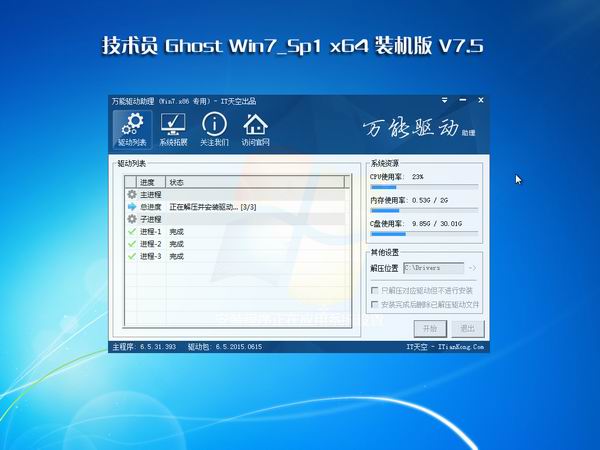This screenshot has width=600, height=450.
Task: Click the arrow beside the 解压位置 path
Action: click(472, 268)
